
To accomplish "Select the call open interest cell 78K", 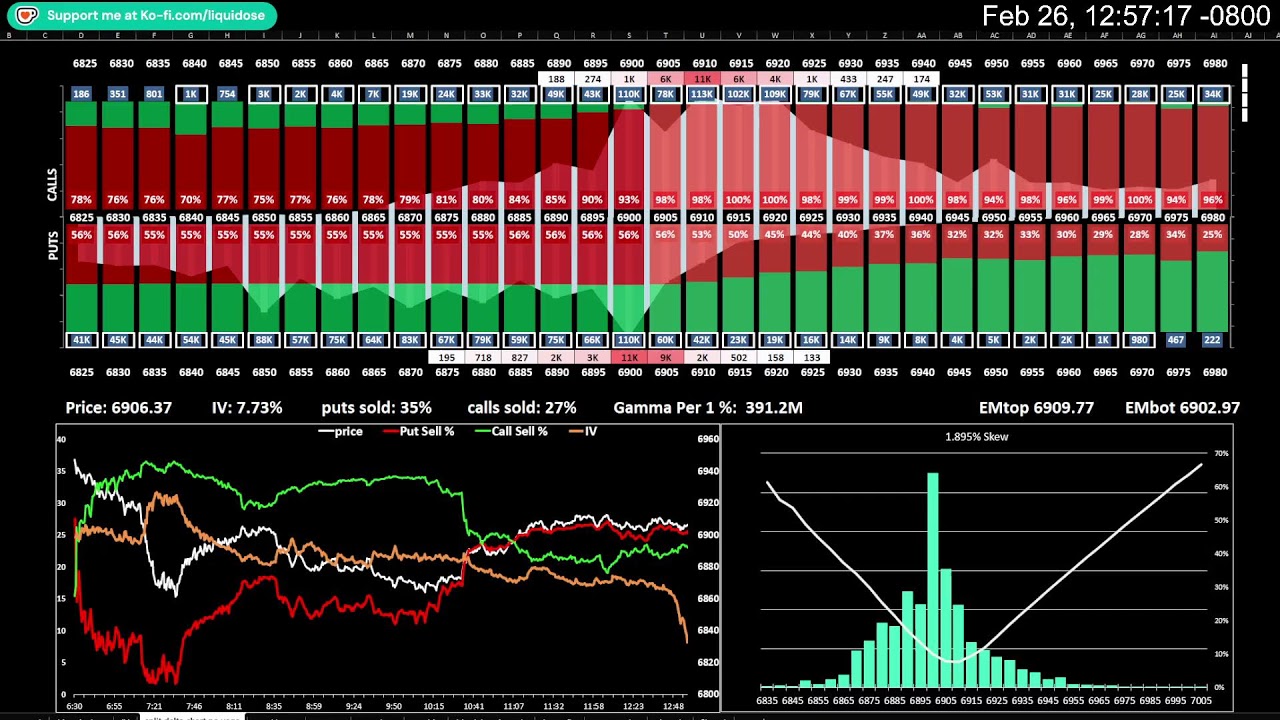I will [665, 94].
